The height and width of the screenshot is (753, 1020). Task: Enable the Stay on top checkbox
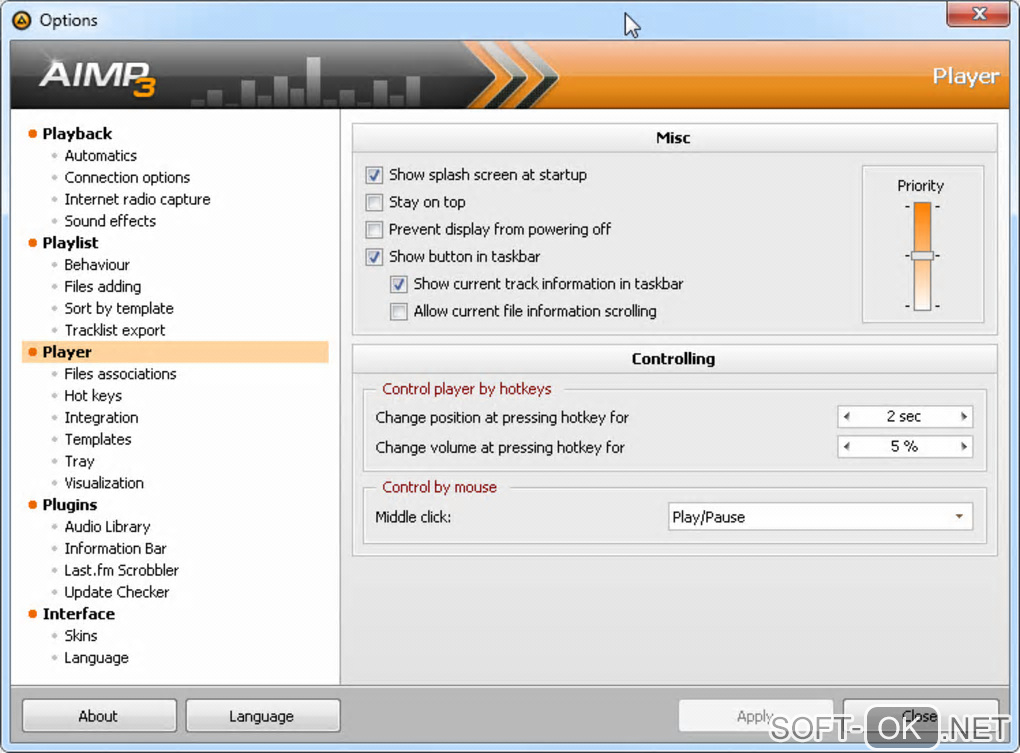[374, 202]
